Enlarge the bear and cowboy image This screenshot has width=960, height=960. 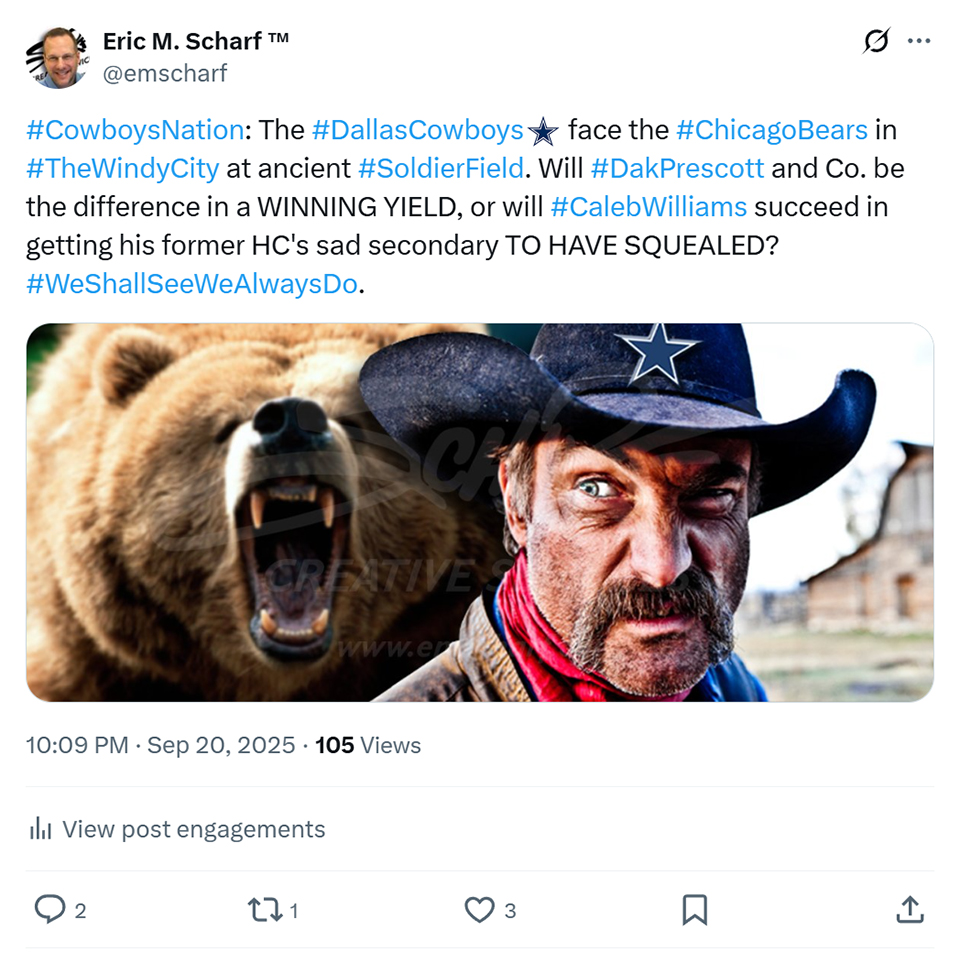point(480,512)
